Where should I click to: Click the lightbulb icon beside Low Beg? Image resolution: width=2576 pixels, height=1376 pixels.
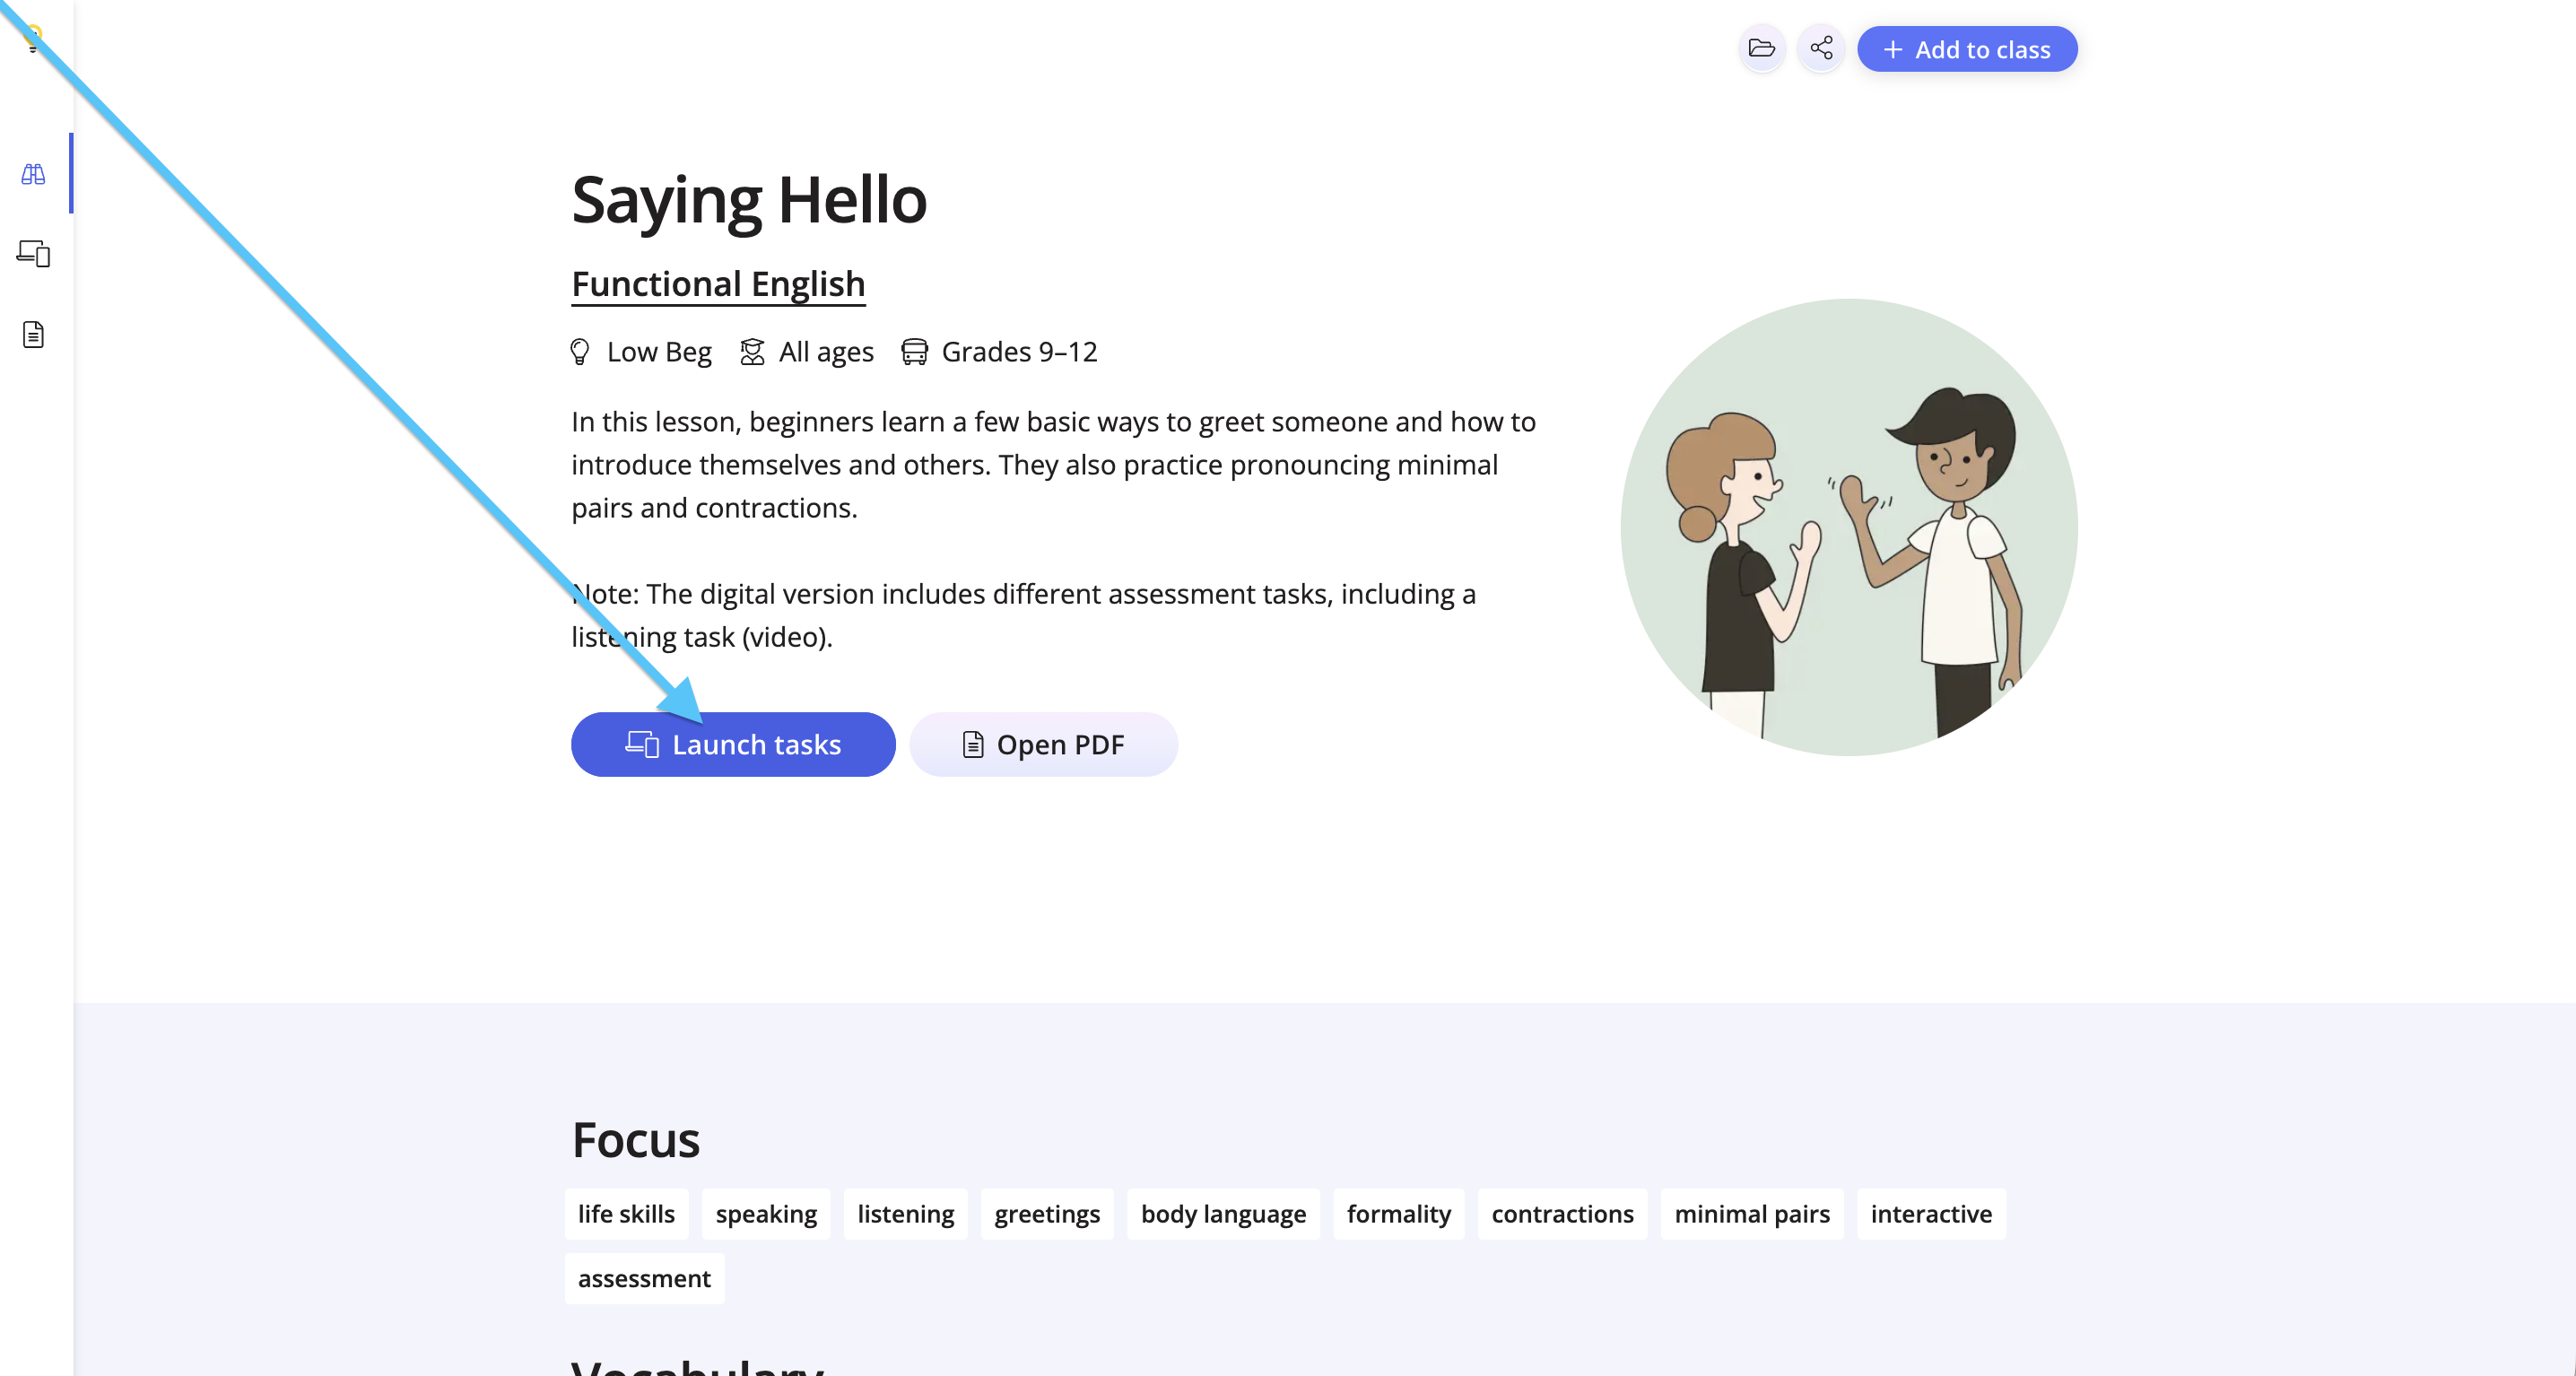[x=580, y=352]
